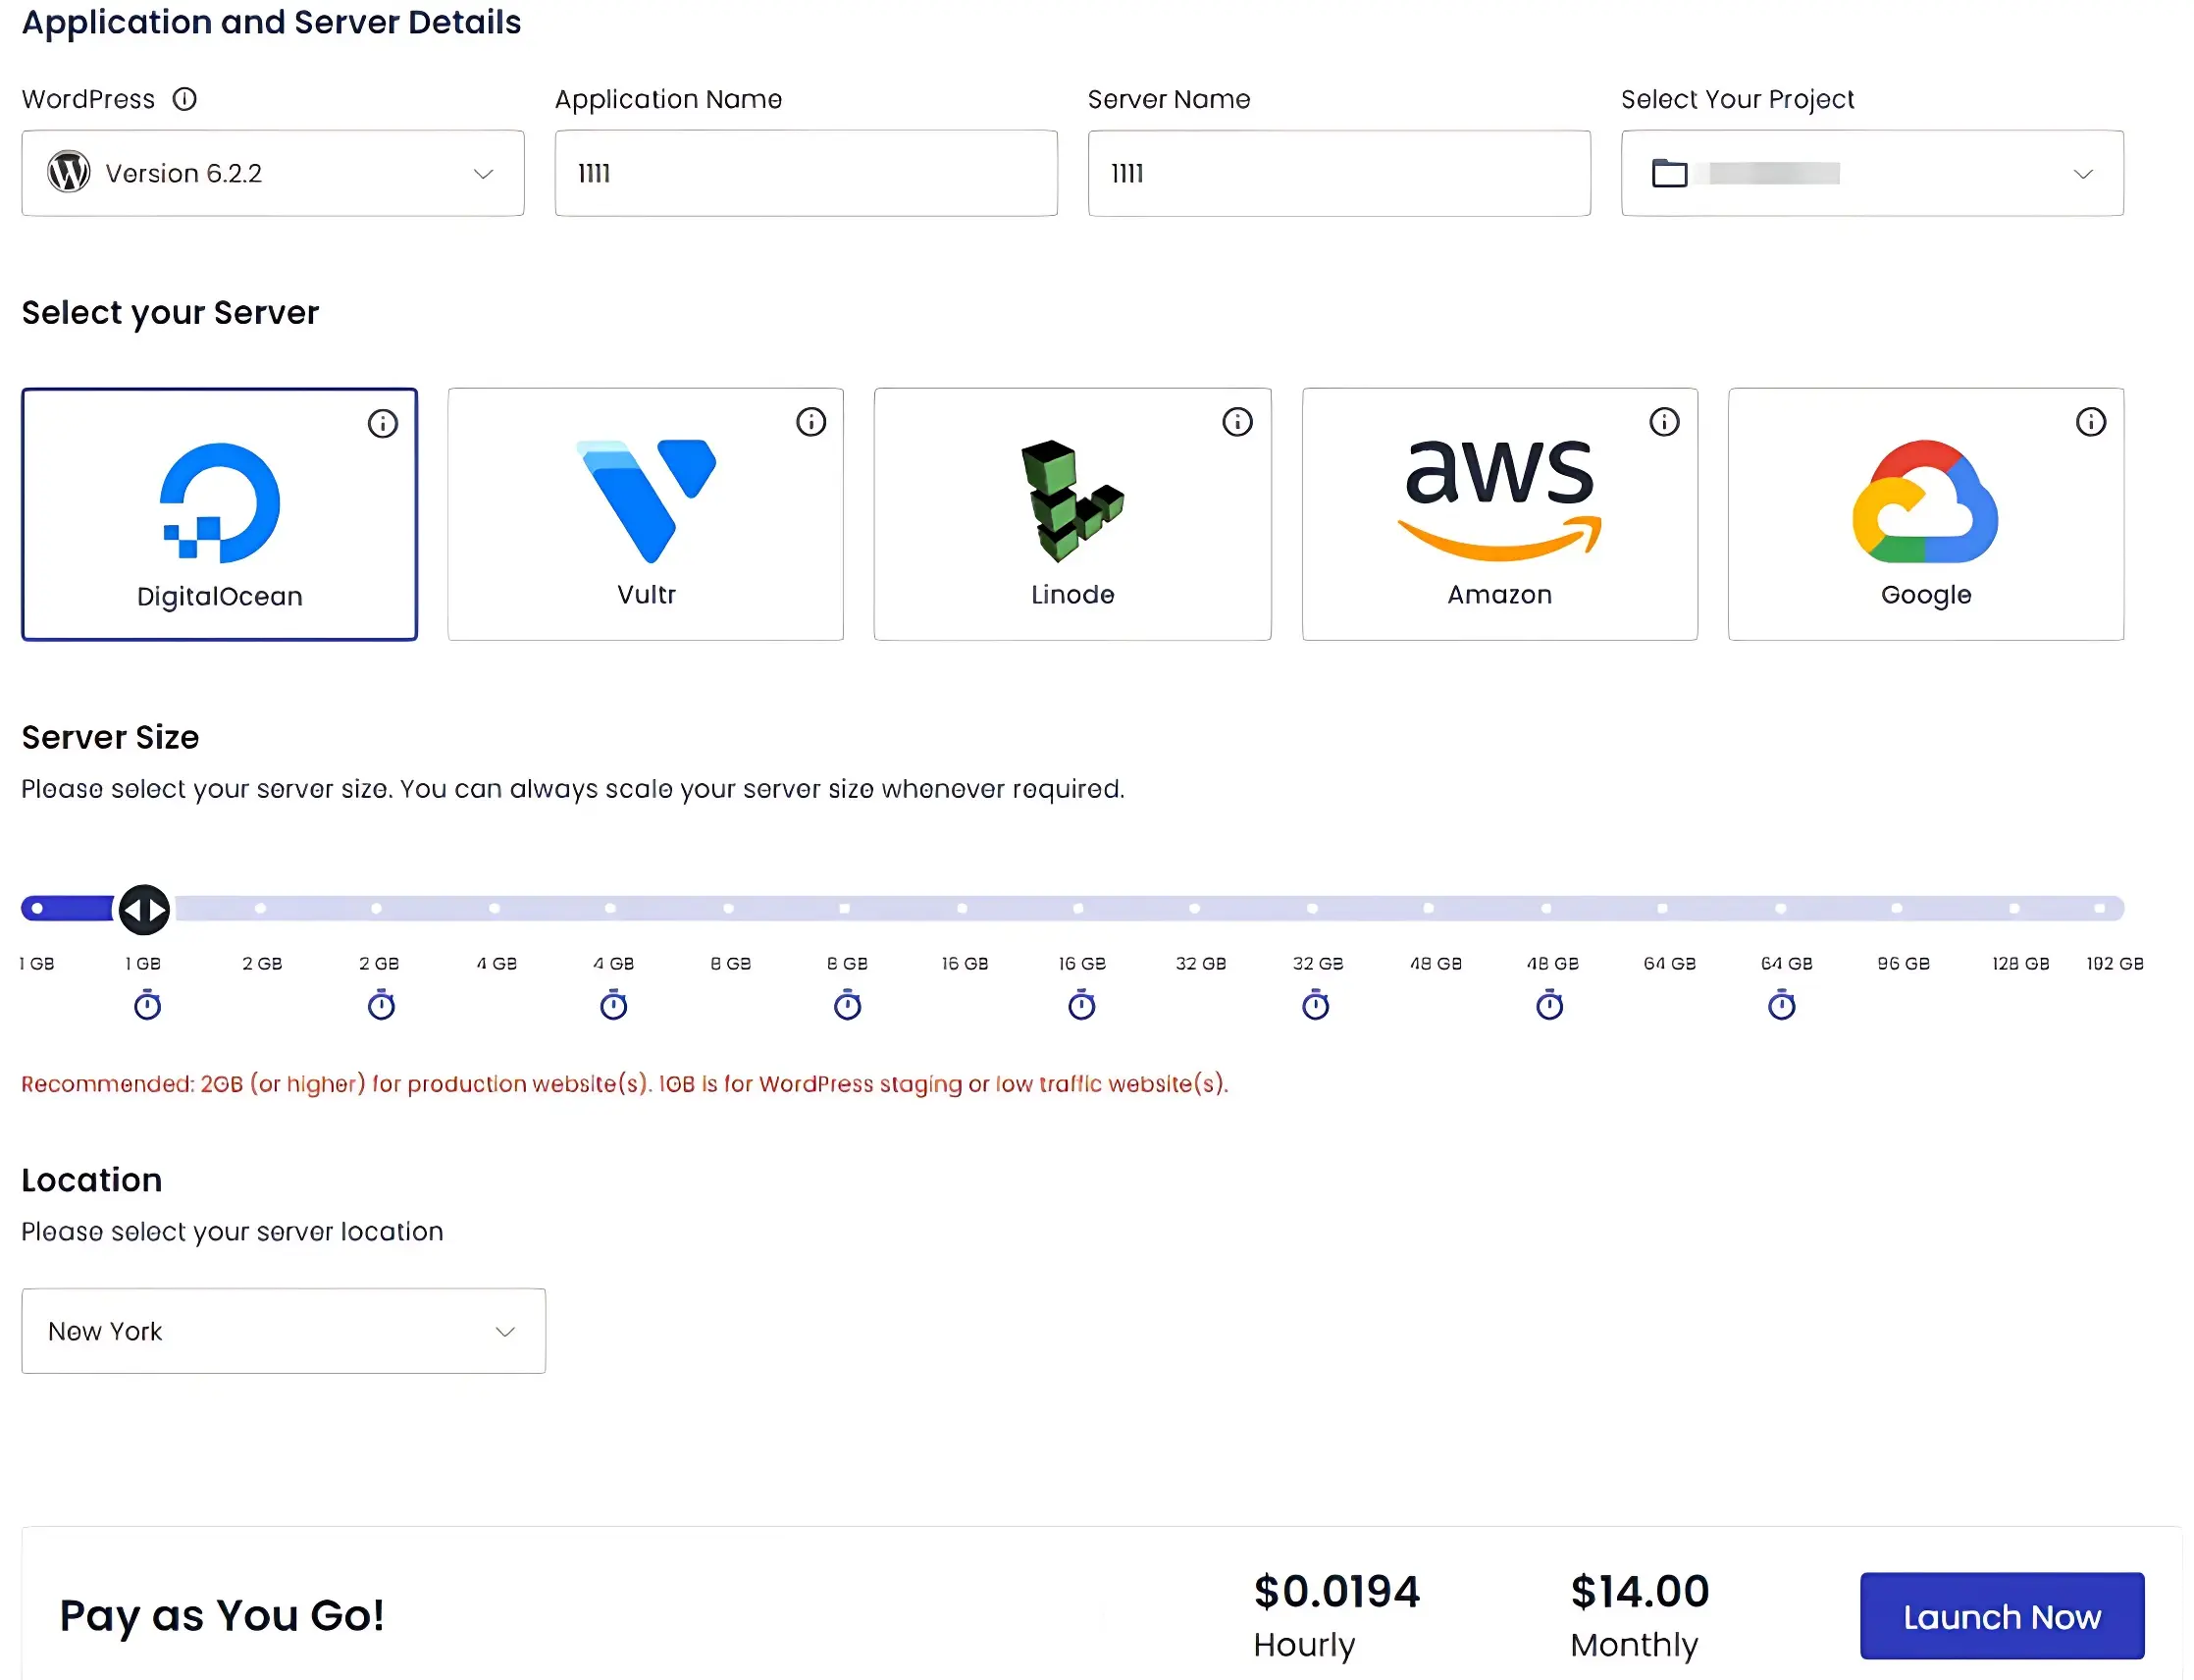Click the "Server Size" heading
The height and width of the screenshot is (1680, 2194).
[x=110, y=737]
